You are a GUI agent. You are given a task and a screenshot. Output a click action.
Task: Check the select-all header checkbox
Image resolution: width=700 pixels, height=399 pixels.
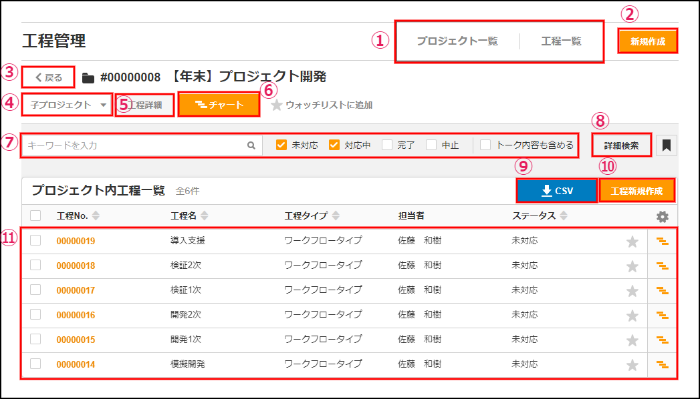pyautogui.click(x=36, y=216)
